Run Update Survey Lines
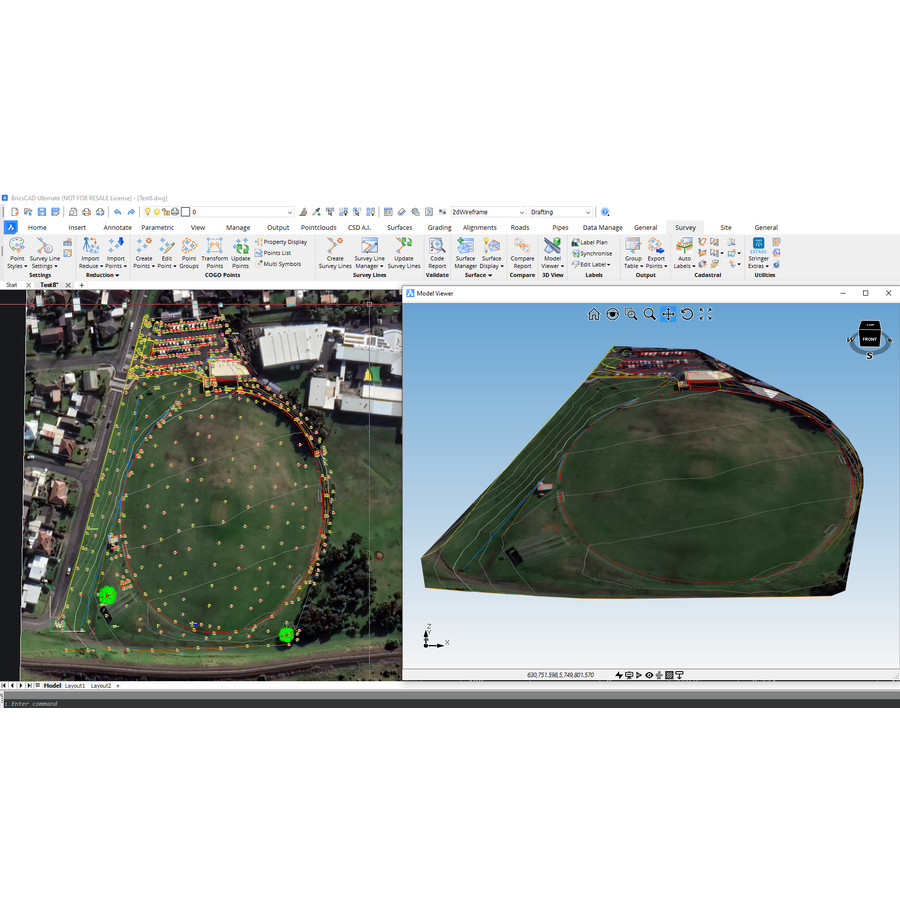The height and width of the screenshot is (900, 900). tap(404, 253)
